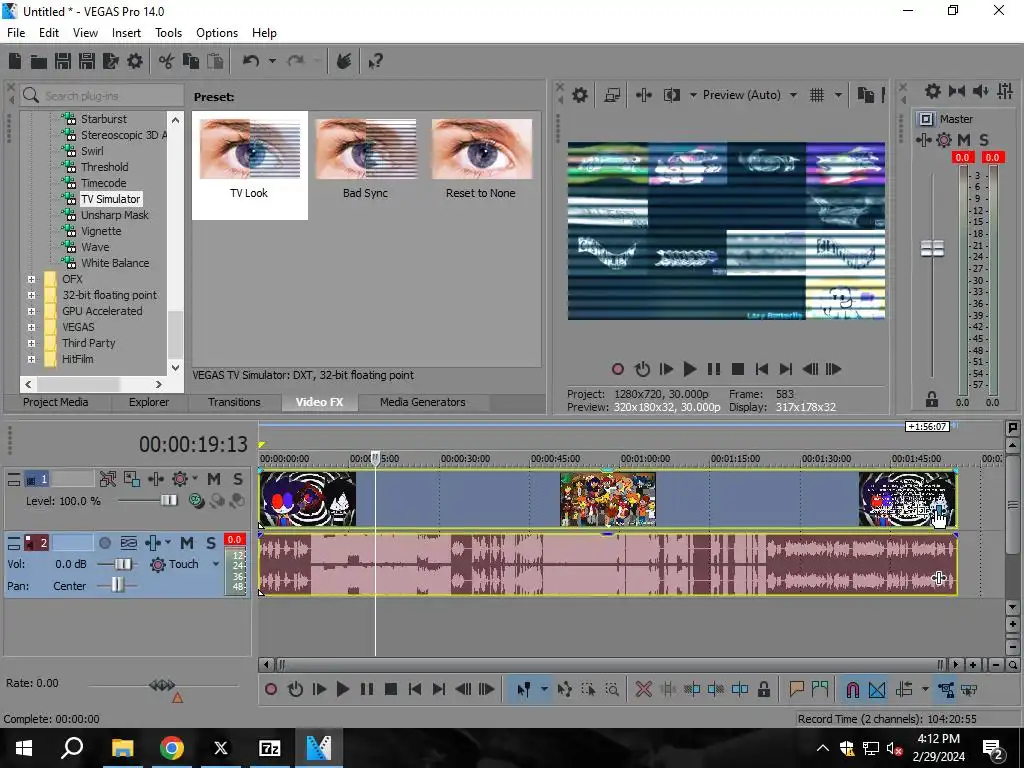
Task: Create a new project from toolbar
Action: tap(15, 61)
